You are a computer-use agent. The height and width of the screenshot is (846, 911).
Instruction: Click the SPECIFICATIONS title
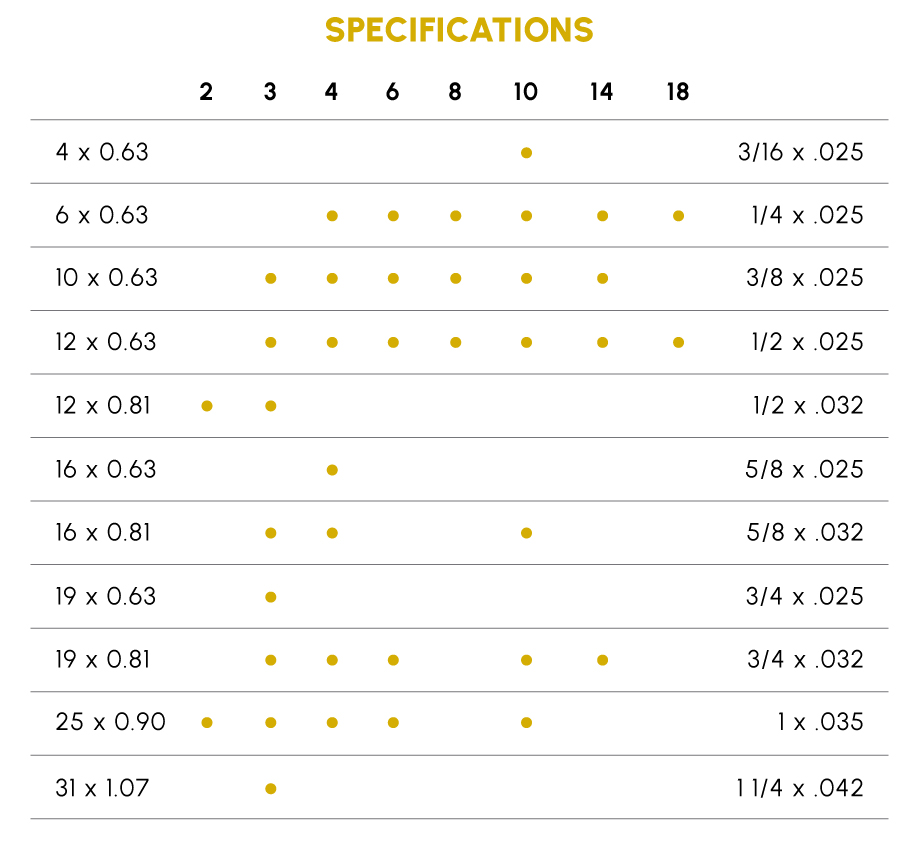[459, 30]
